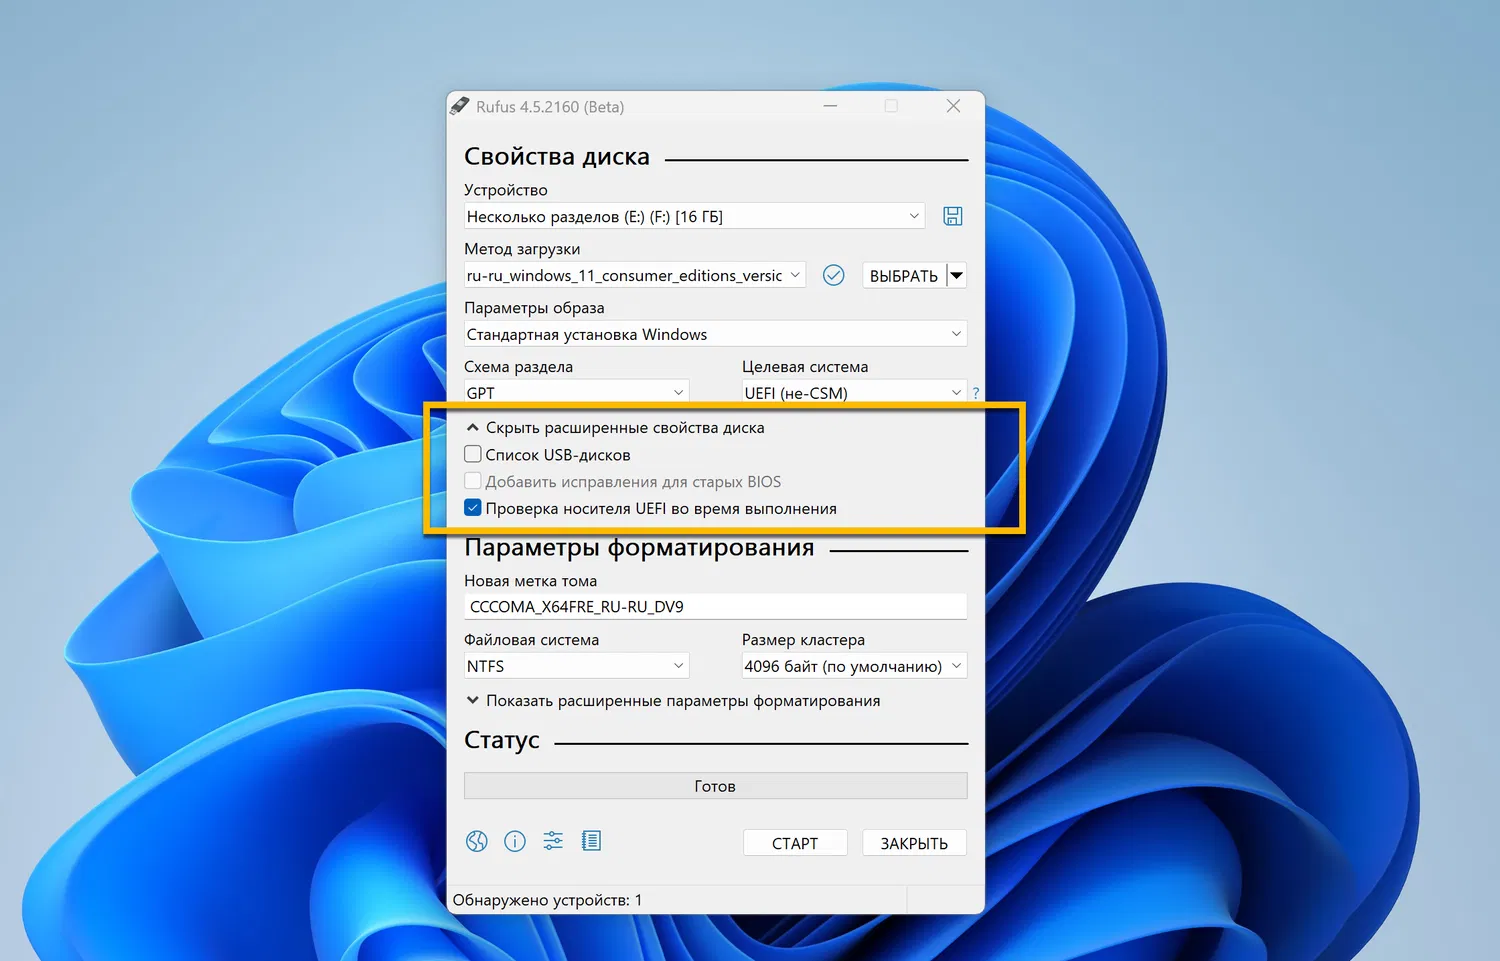Open the Файловая система NTFS dropdown
The image size is (1500, 961).
pyautogui.click(x=576, y=666)
